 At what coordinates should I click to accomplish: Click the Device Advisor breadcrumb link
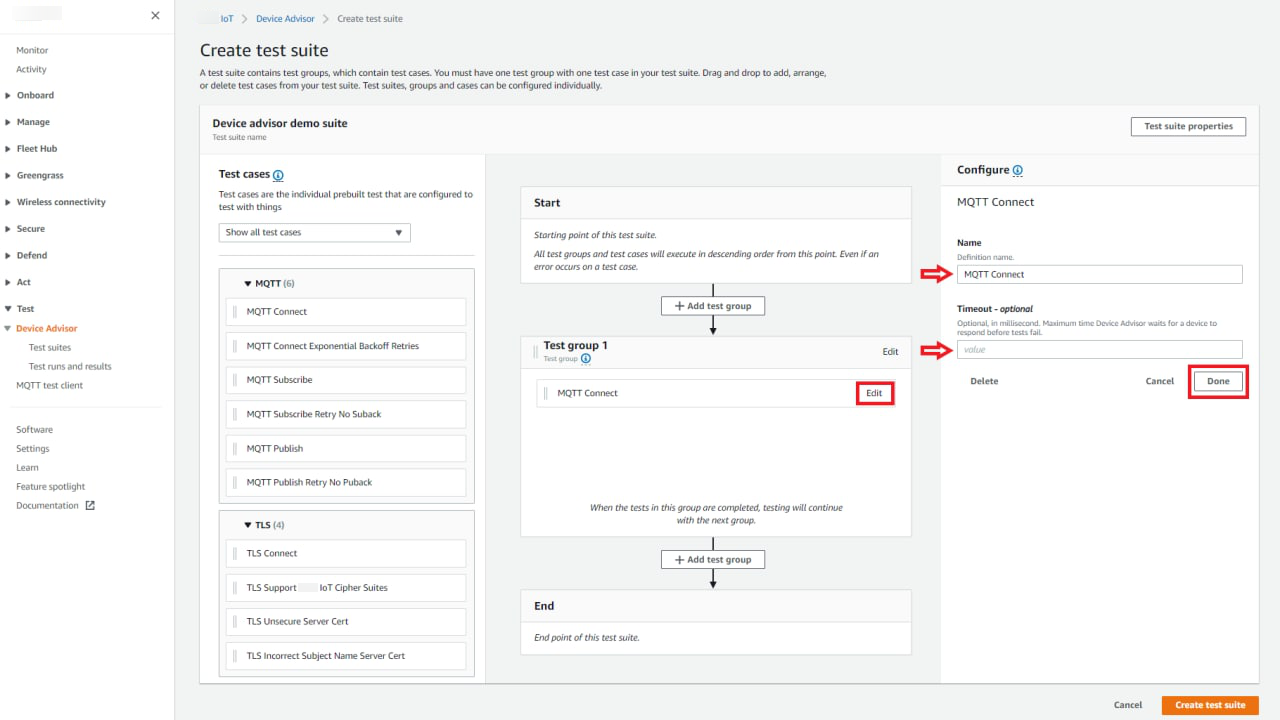tap(284, 19)
